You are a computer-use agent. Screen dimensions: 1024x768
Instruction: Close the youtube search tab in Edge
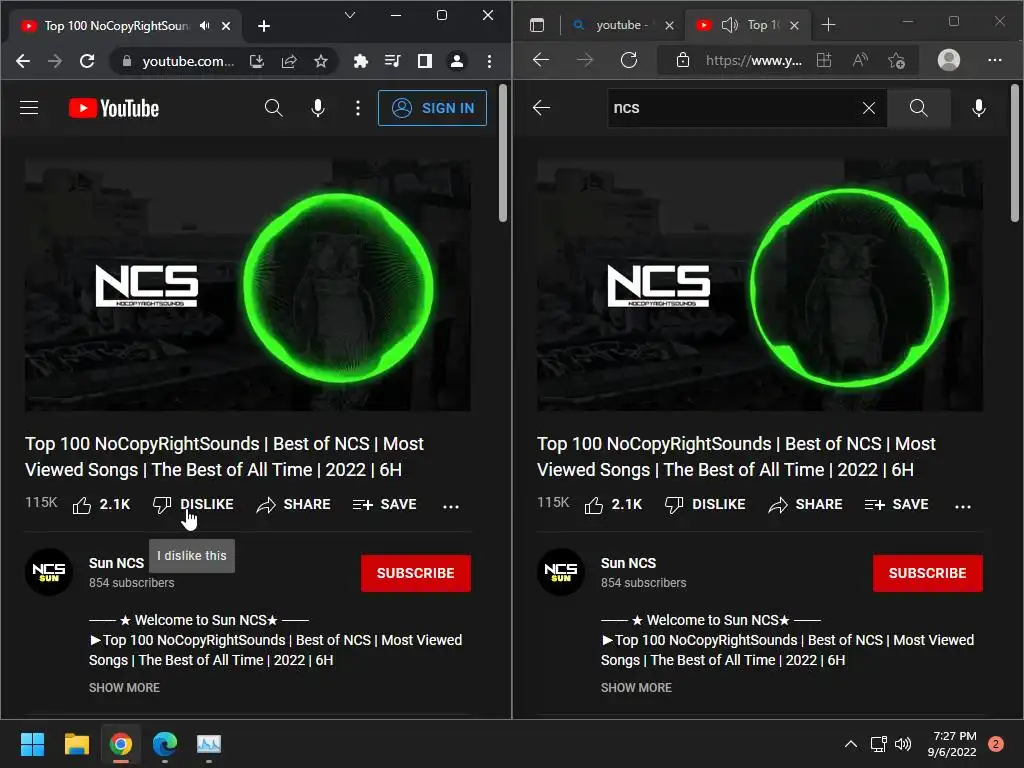tap(669, 25)
